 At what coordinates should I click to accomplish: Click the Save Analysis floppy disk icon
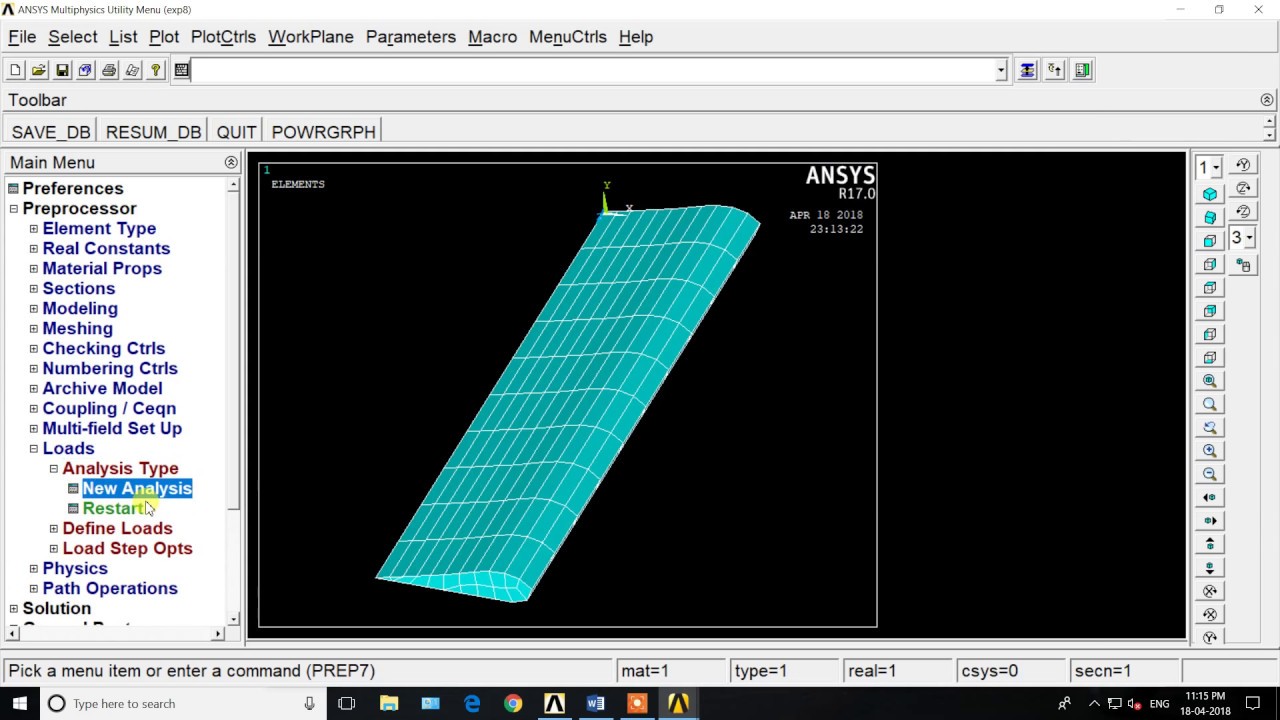coord(62,70)
